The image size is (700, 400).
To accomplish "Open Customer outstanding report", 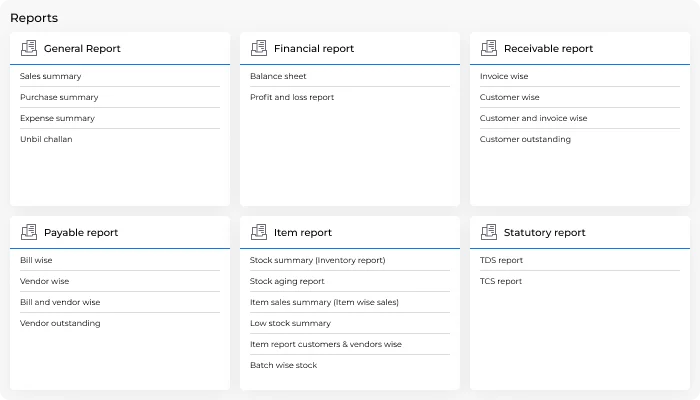I will pos(525,139).
